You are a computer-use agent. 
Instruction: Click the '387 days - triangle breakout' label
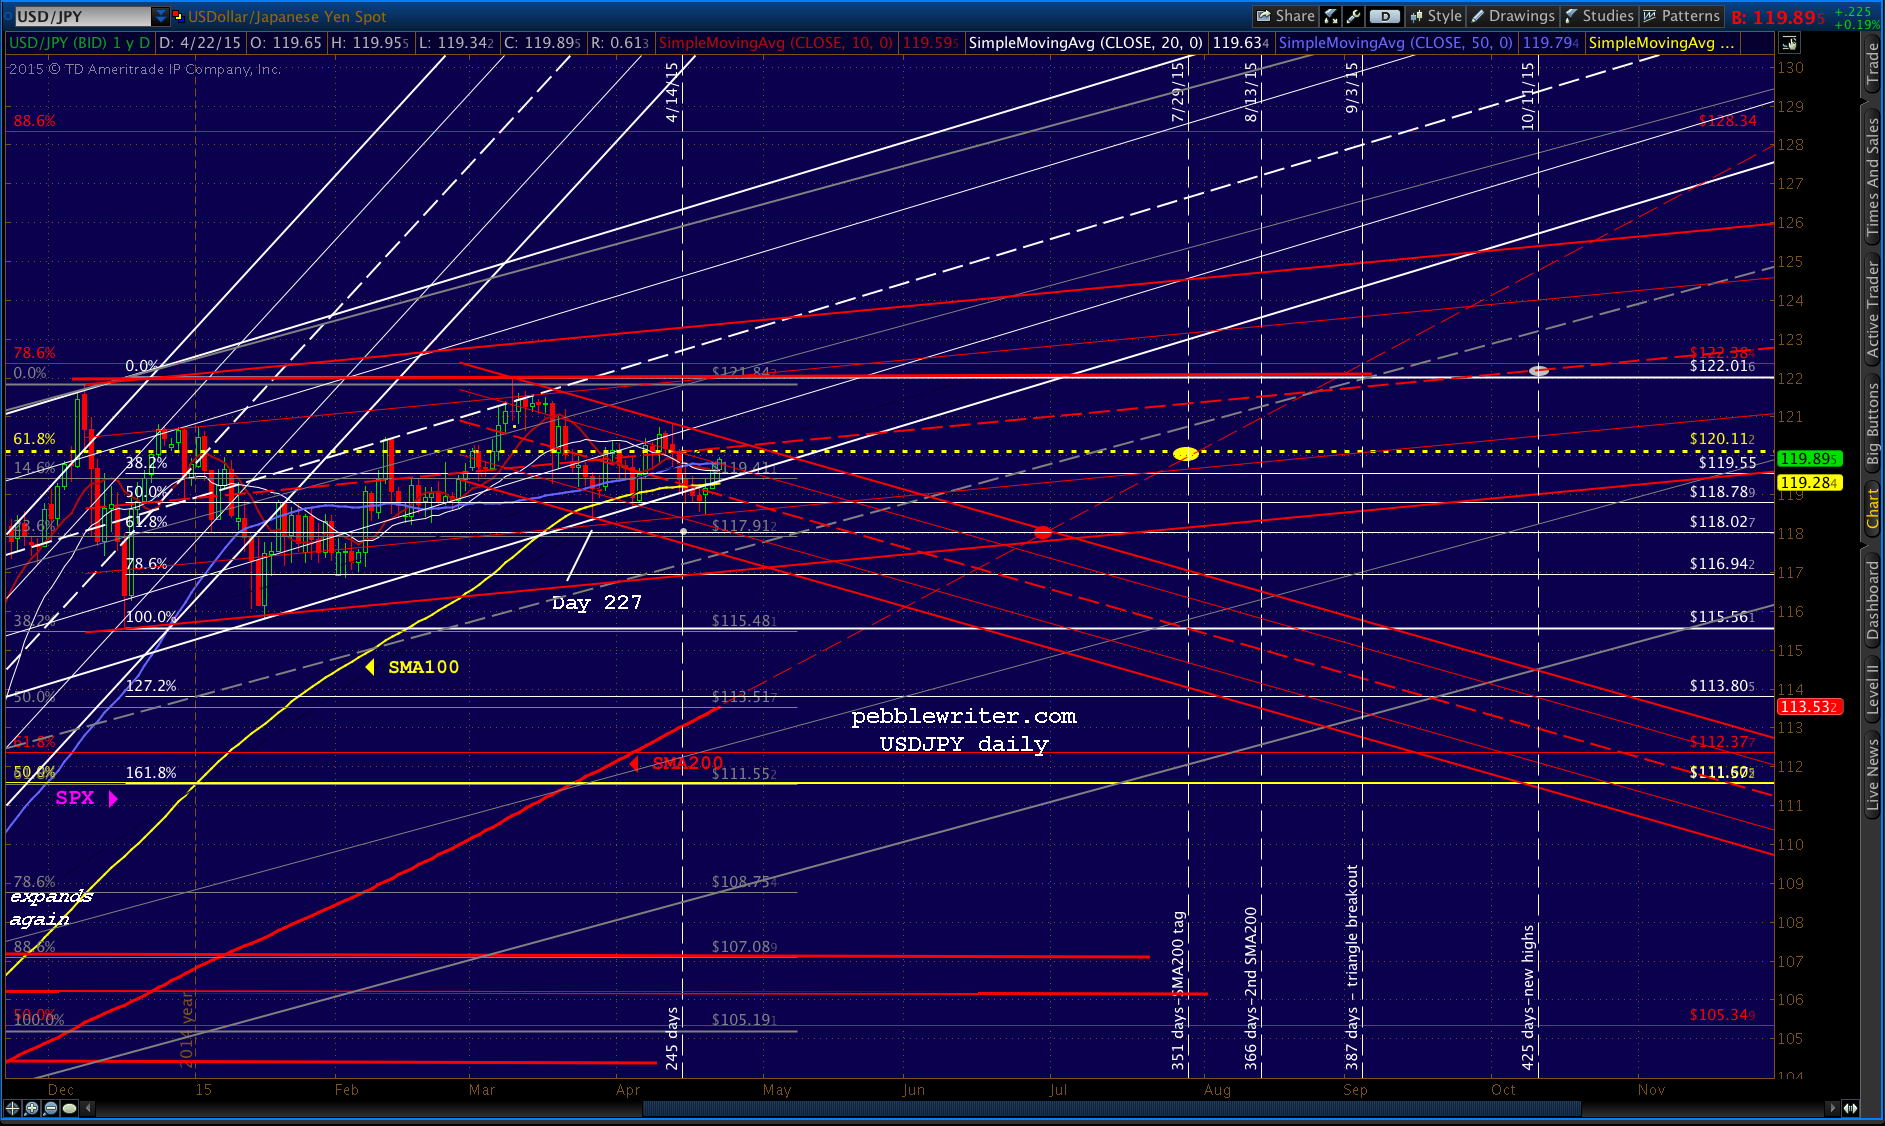tap(1352, 967)
